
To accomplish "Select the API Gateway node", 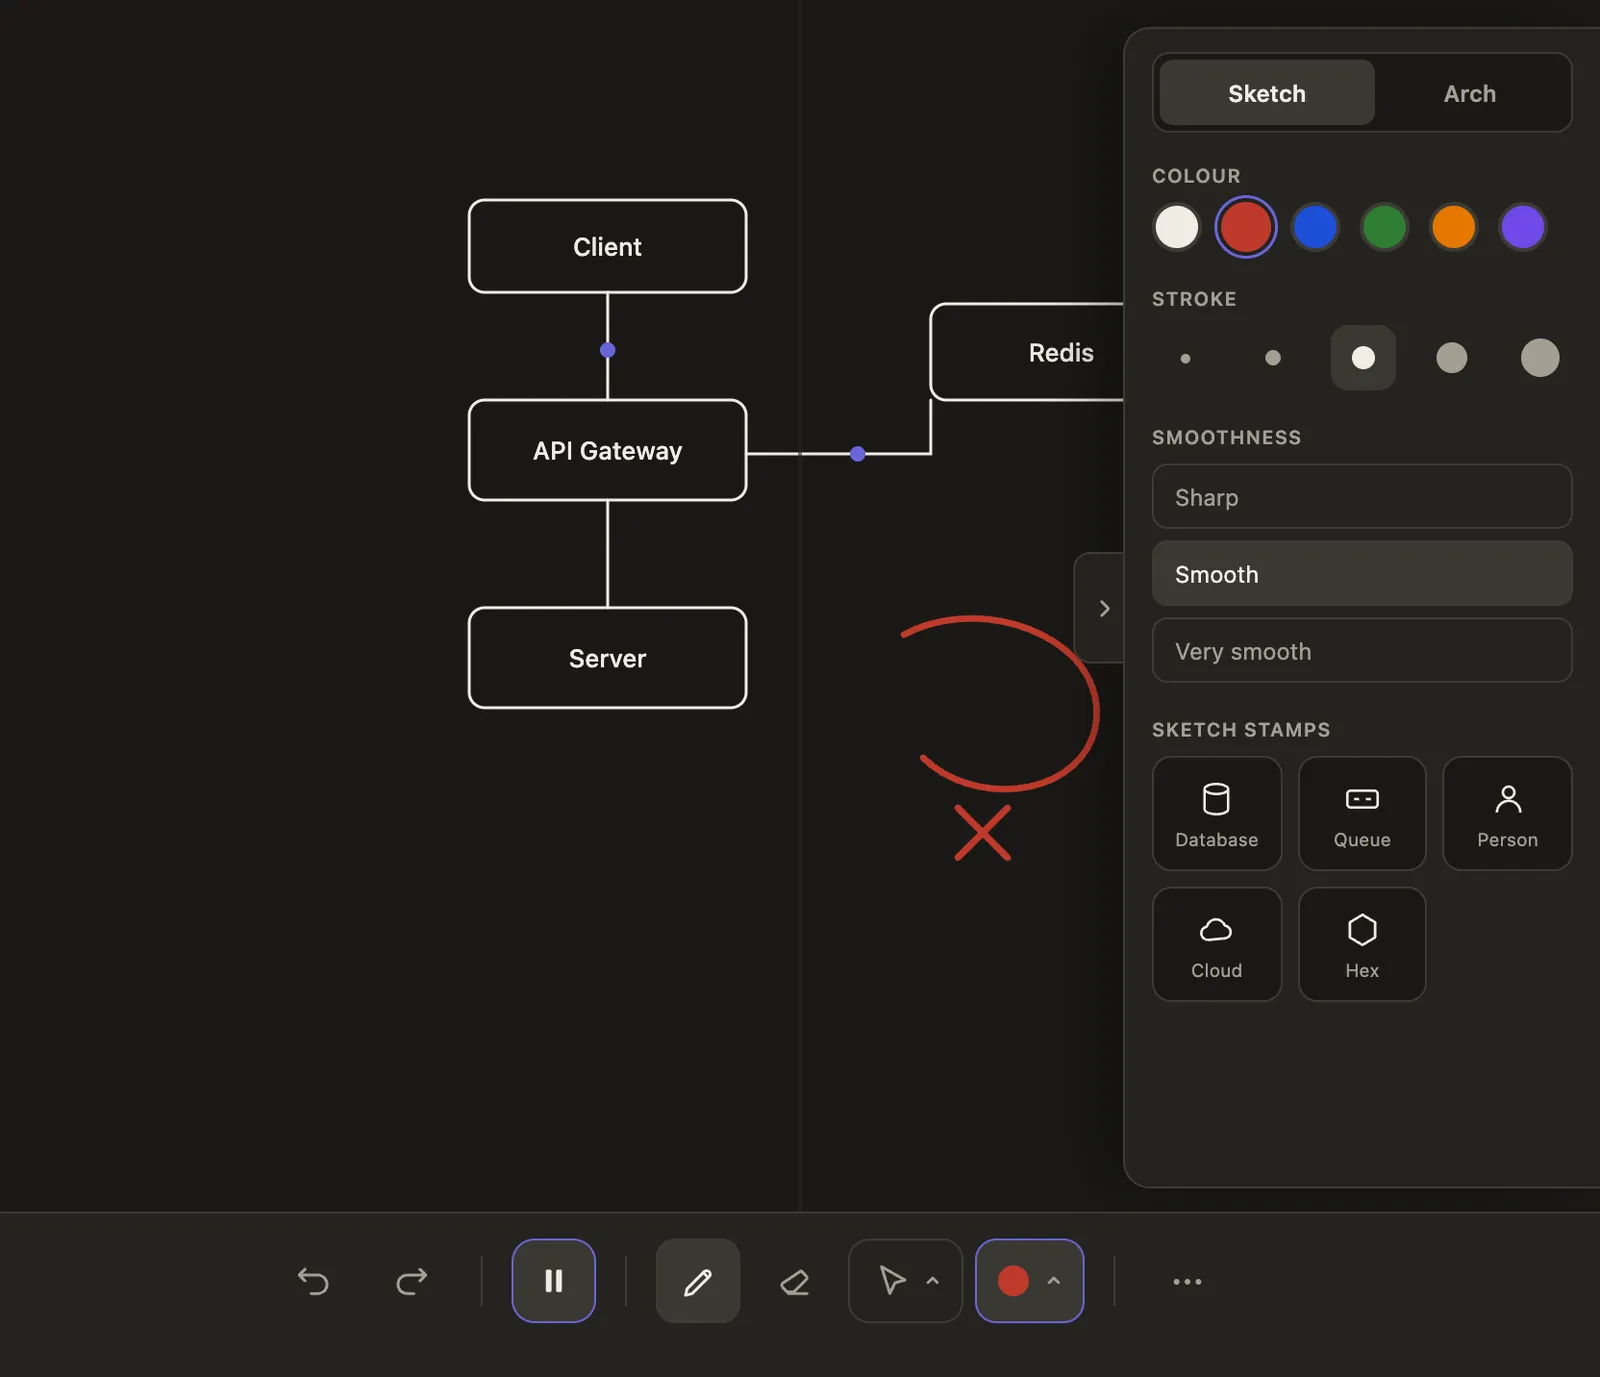I will pos(608,451).
